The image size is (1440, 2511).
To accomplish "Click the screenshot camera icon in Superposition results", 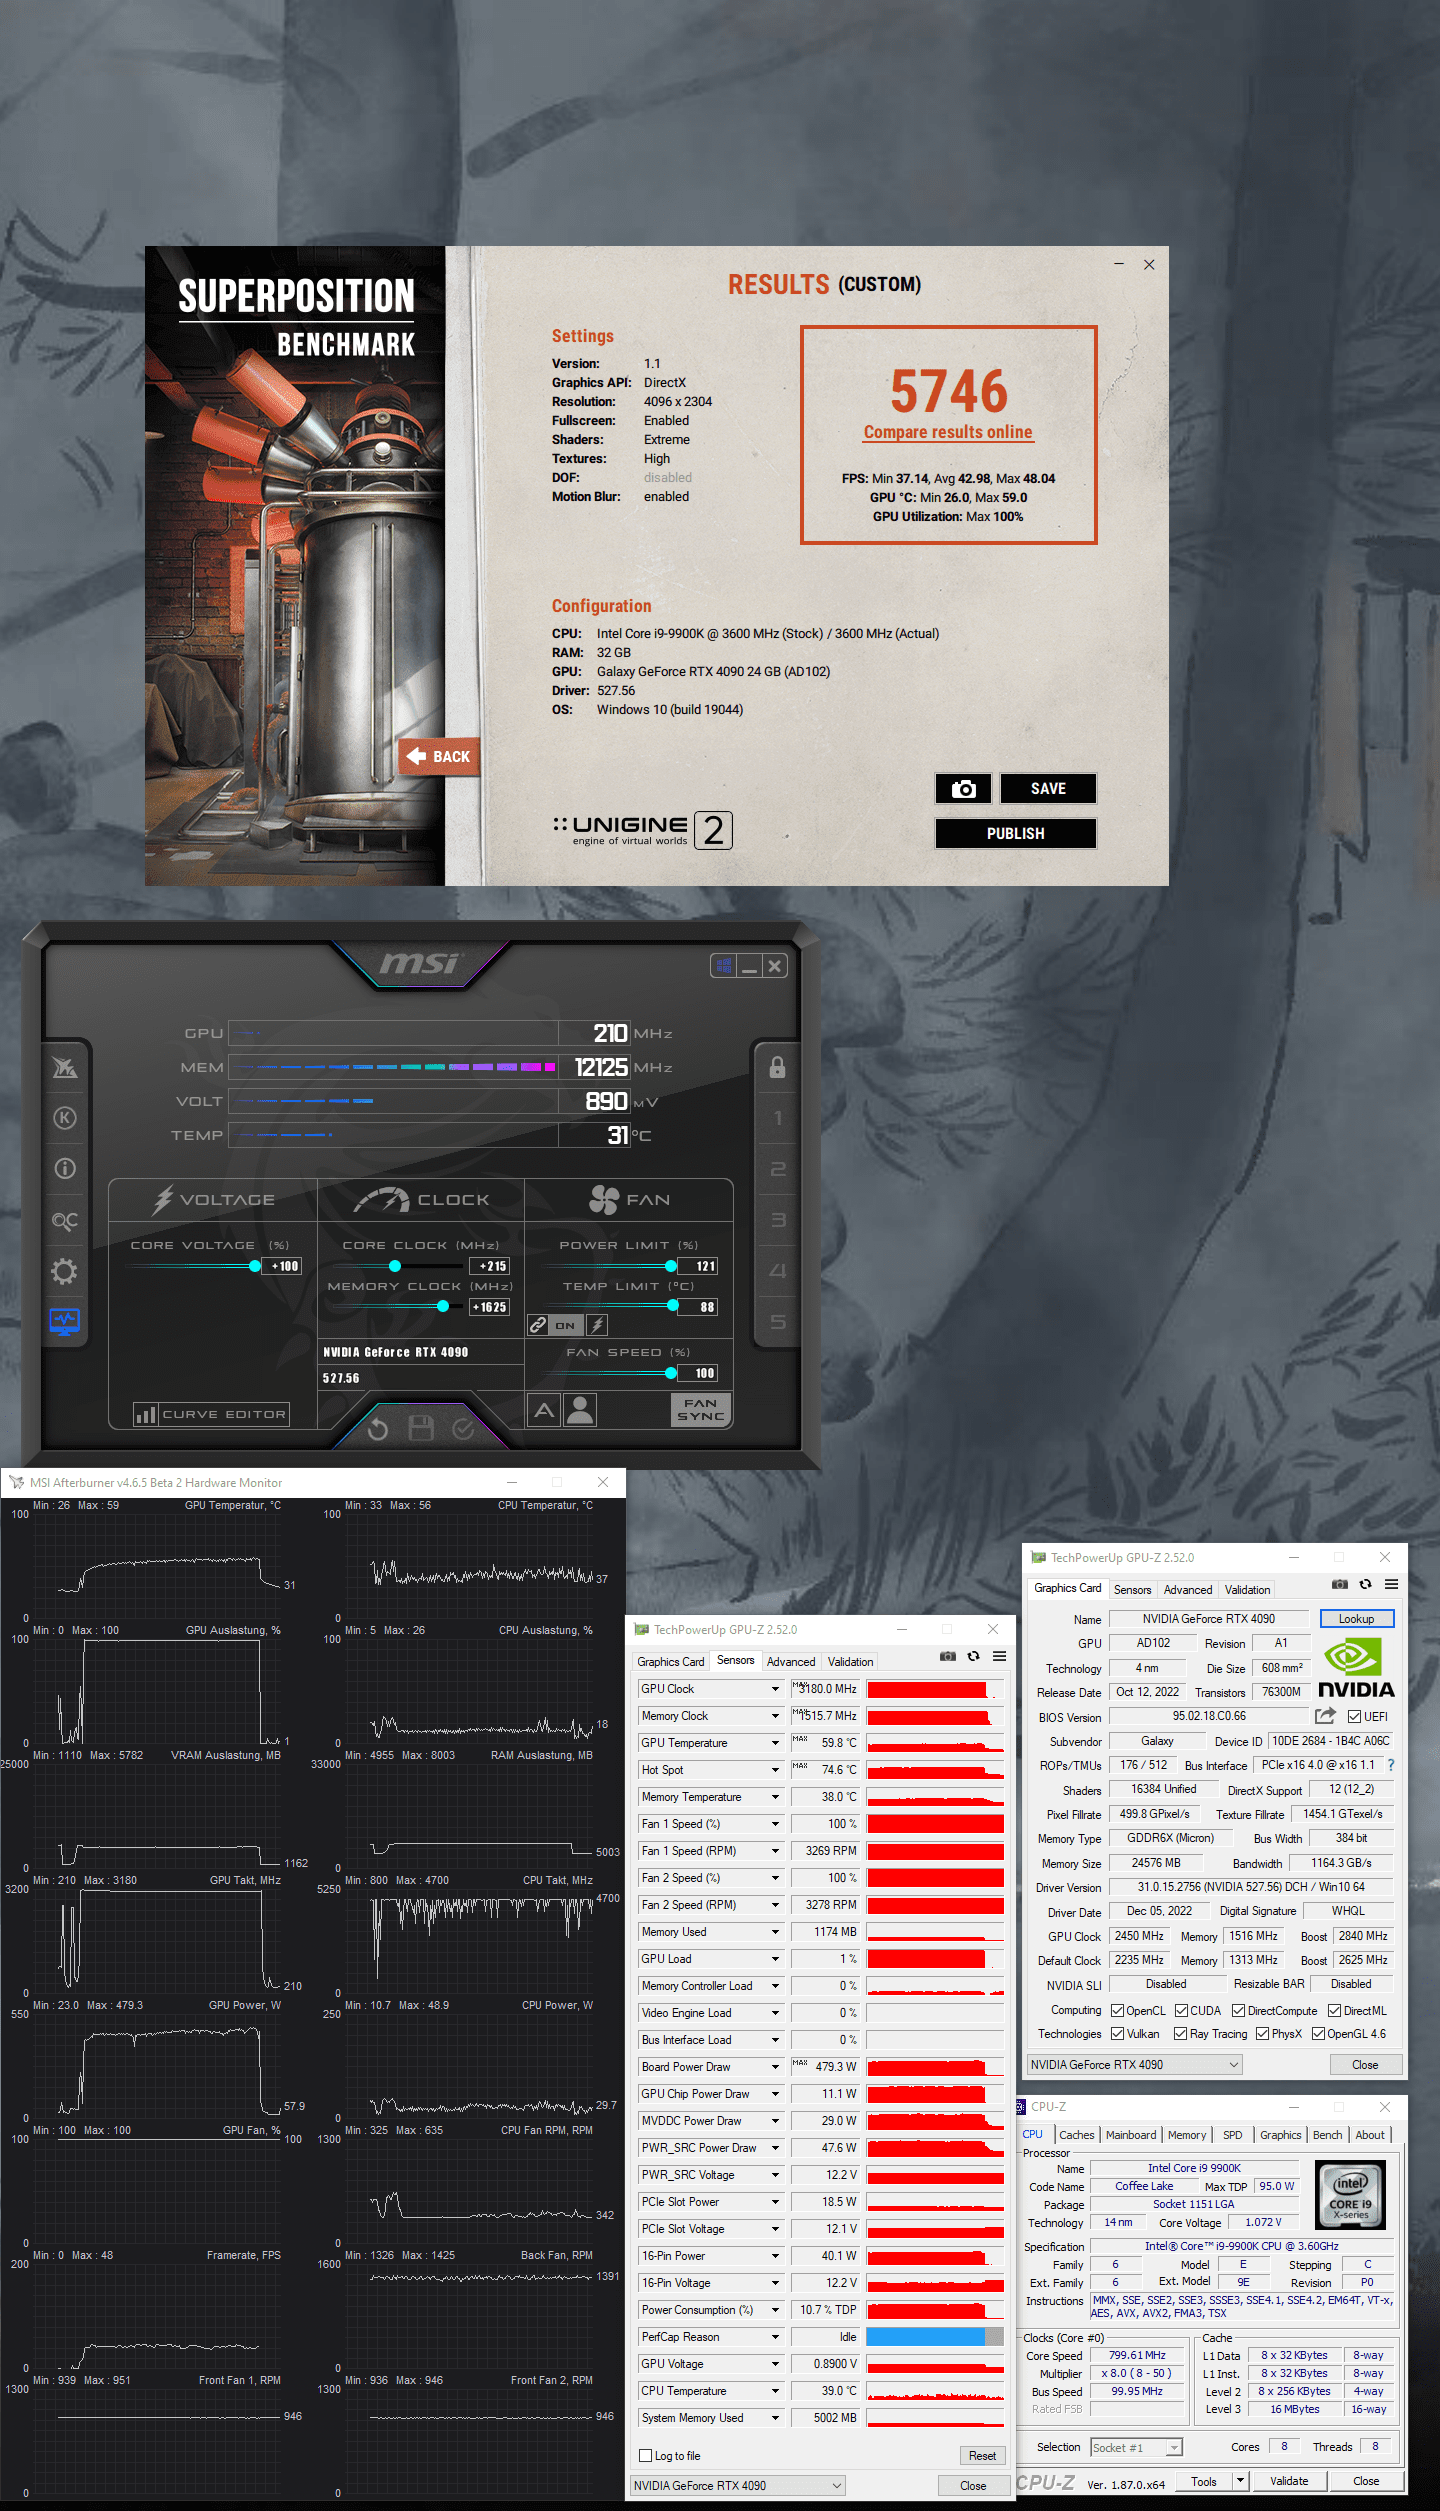I will 964,789.
